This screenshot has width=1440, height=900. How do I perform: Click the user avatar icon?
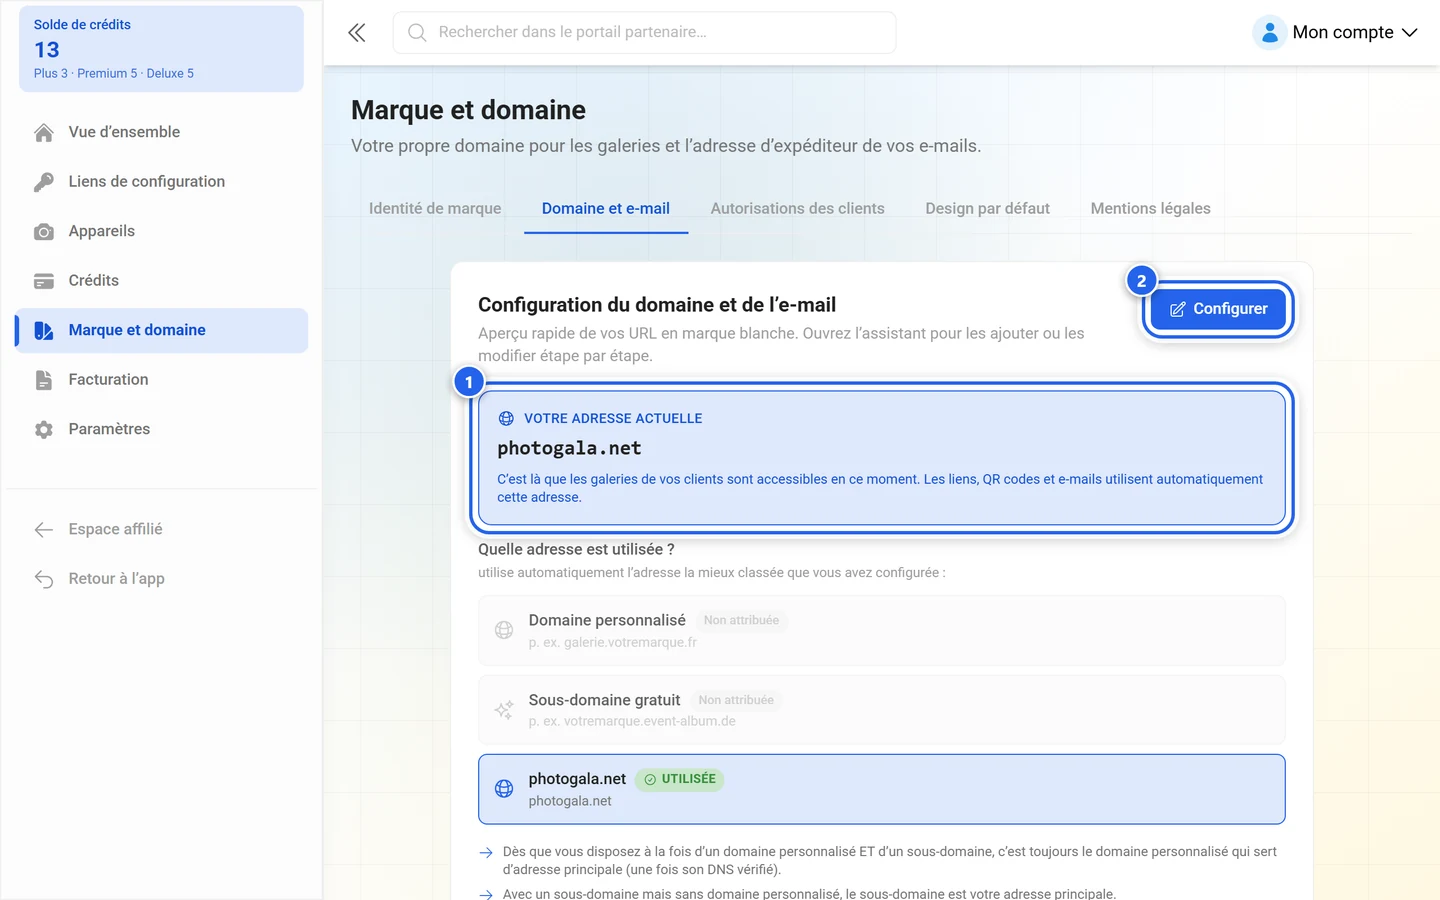coord(1269,33)
